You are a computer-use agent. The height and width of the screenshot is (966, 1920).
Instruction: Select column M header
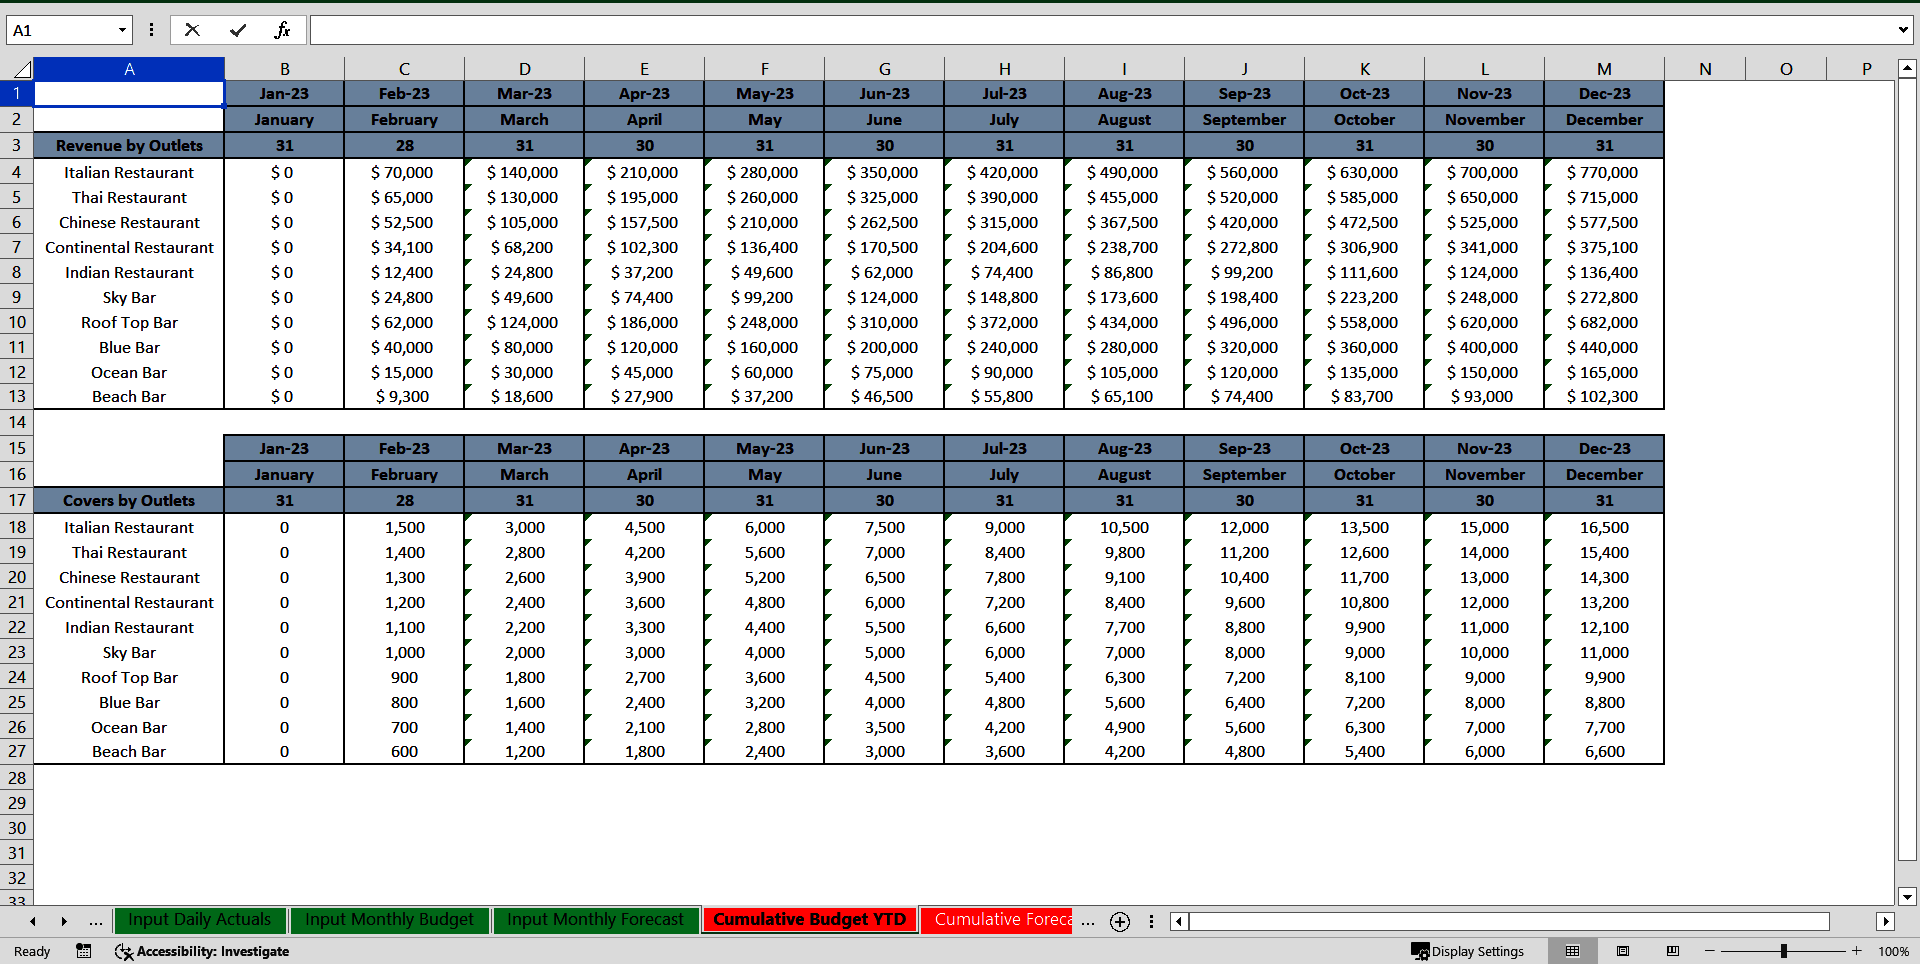click(x=1604, y=69)
